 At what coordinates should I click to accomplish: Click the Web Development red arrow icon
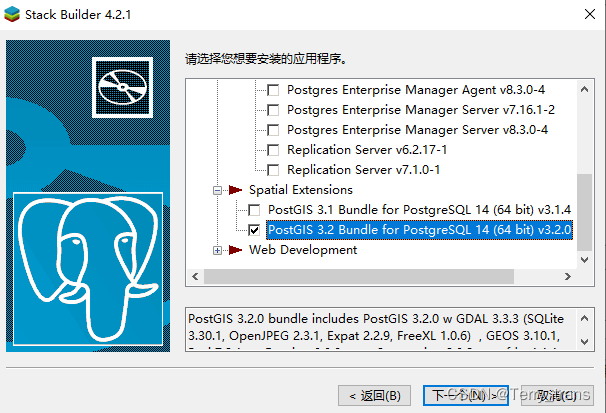[235, 250]
